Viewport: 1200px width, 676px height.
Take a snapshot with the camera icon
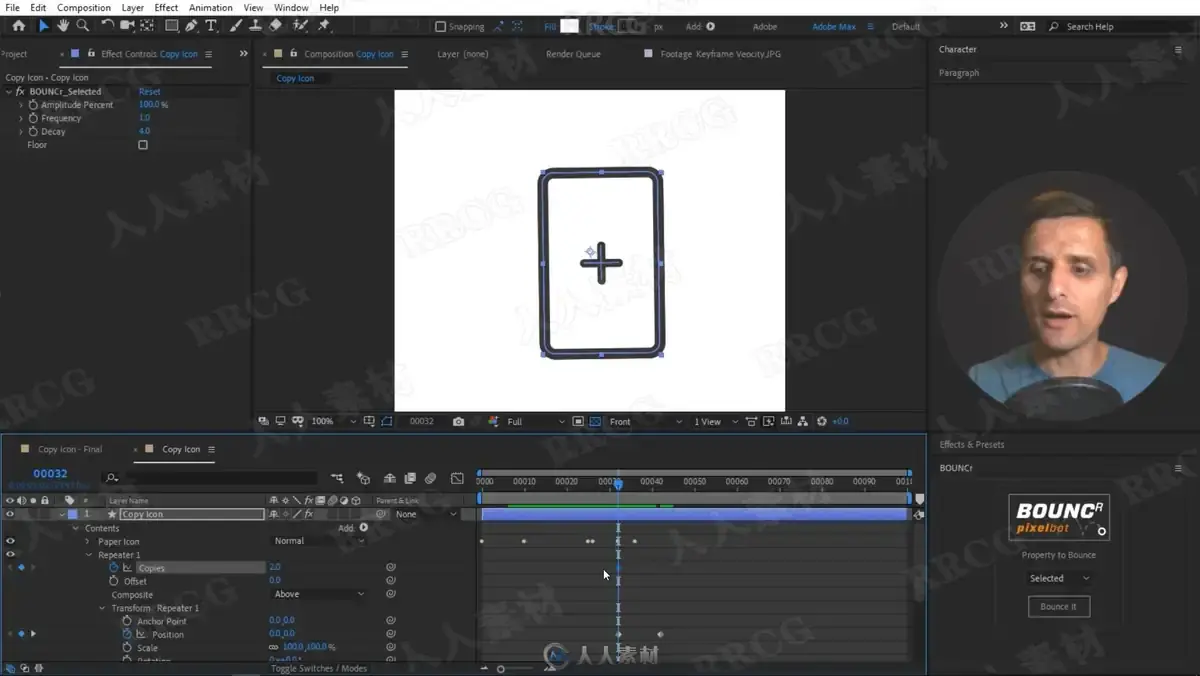click(x=458, y=422)
